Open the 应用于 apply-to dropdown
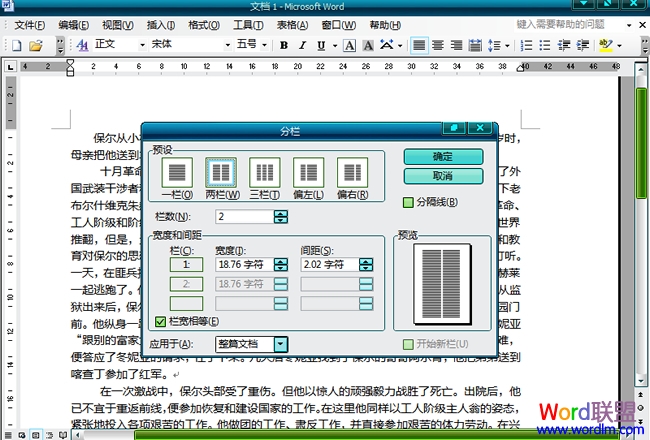 [281, 344]
